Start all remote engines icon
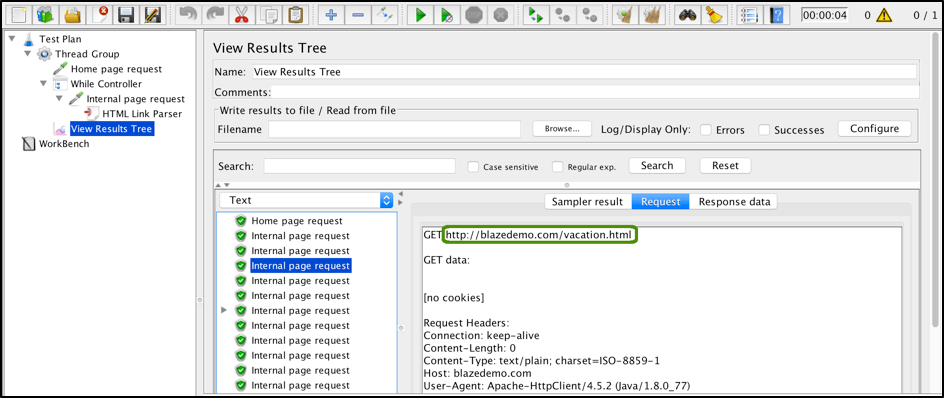 [x=534, y=14]
